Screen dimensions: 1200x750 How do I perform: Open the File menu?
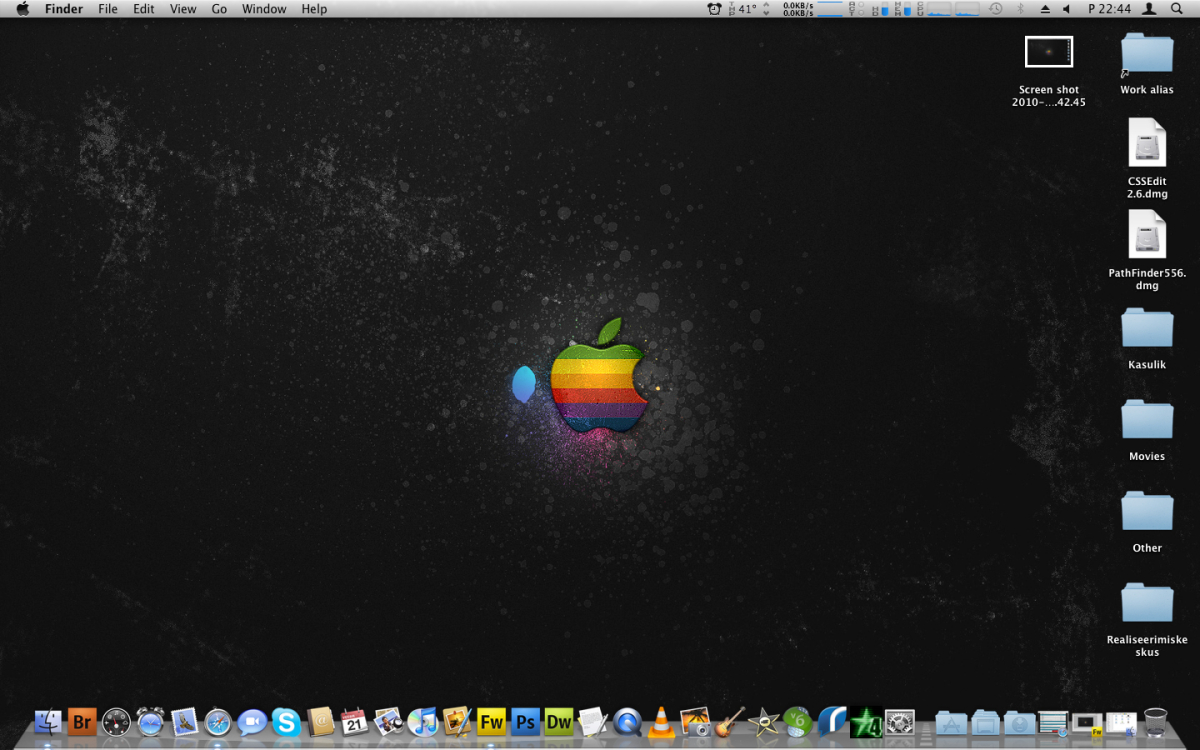tap(108, 9)
